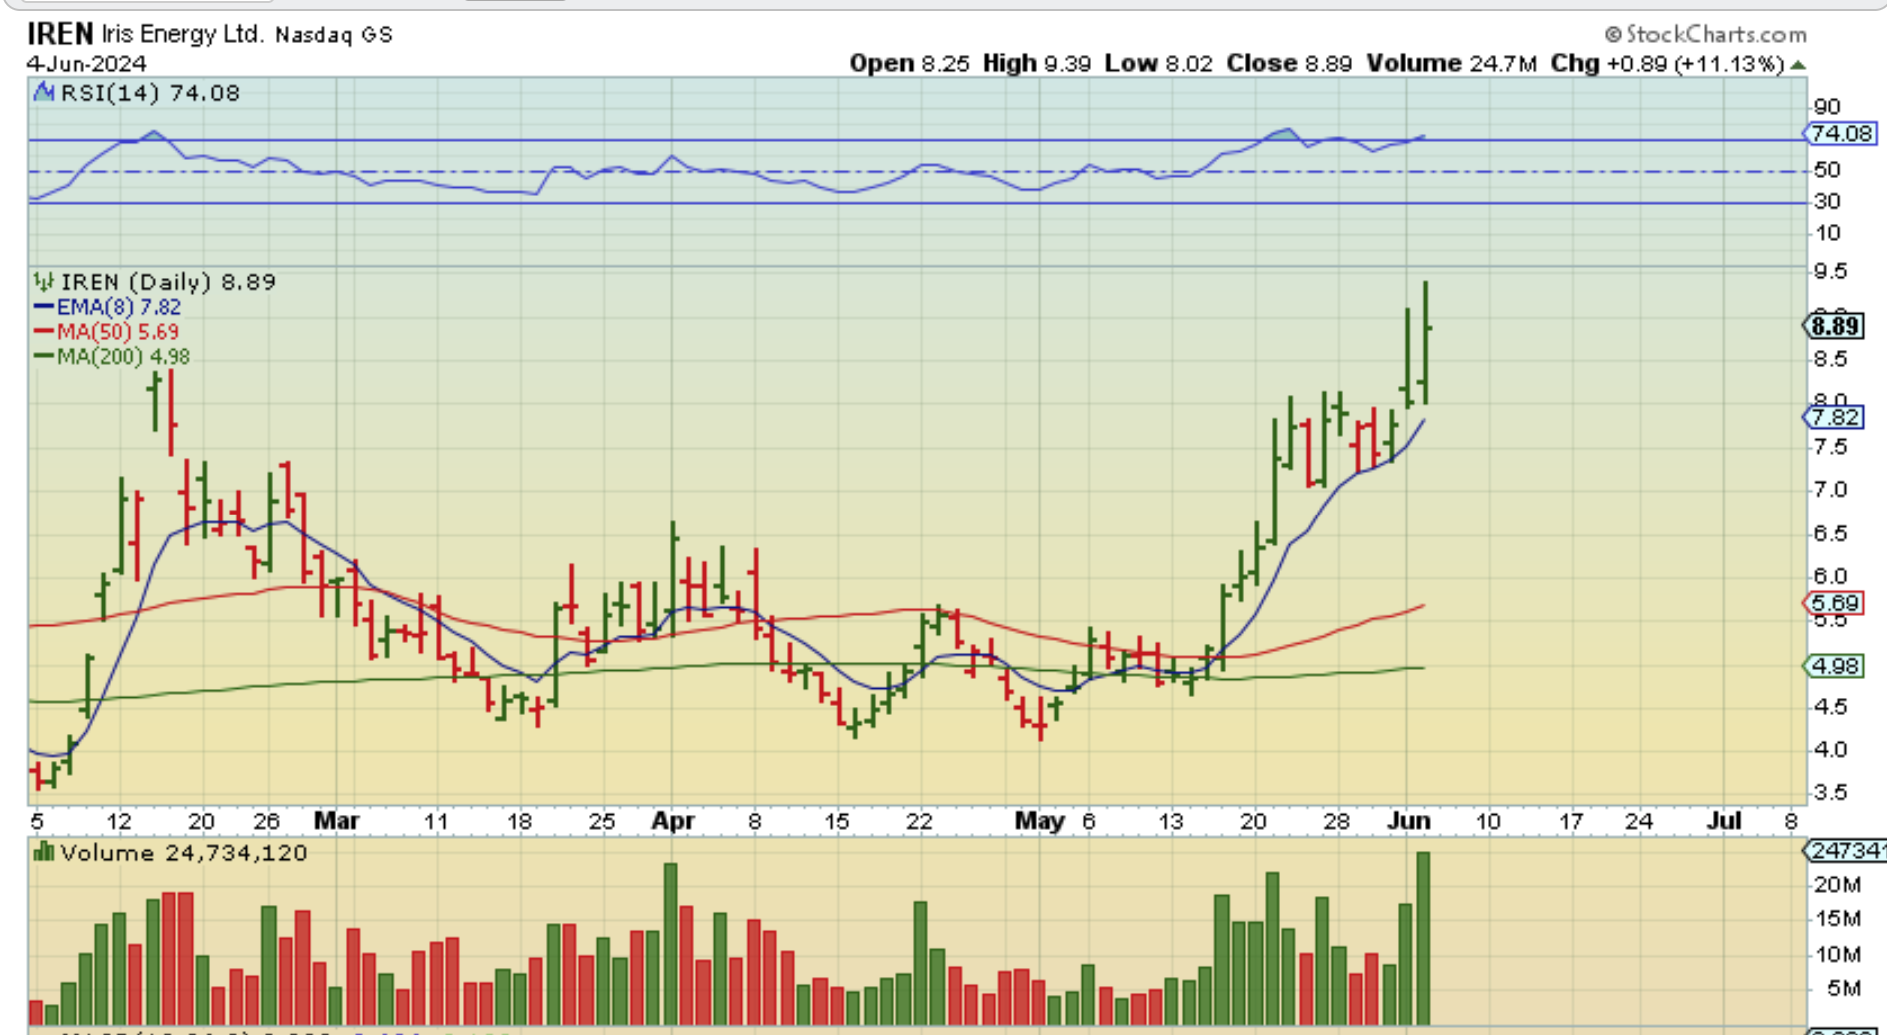
Task: Click the 20M label on the volume axis
Action: coord(1838,885)
